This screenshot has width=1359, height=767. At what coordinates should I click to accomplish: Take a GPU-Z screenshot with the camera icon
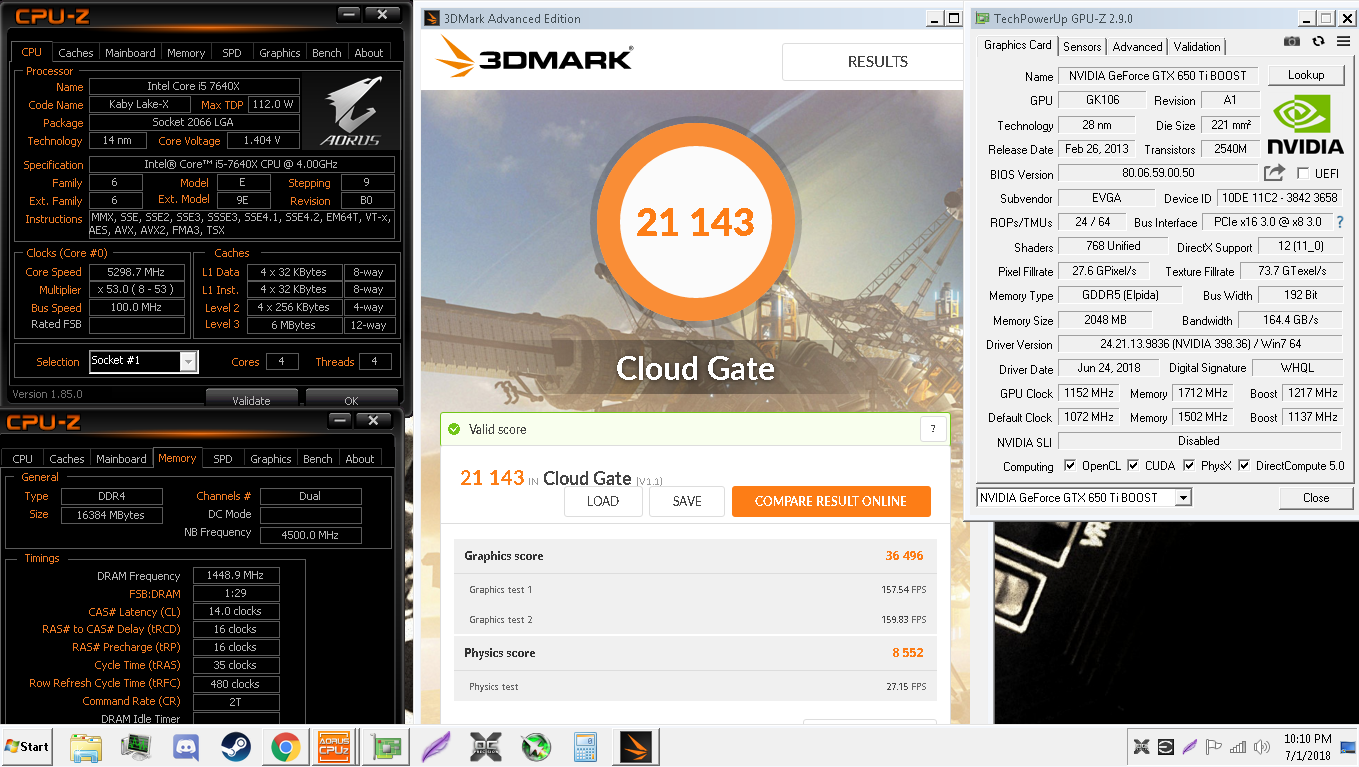coord(1292,41)
